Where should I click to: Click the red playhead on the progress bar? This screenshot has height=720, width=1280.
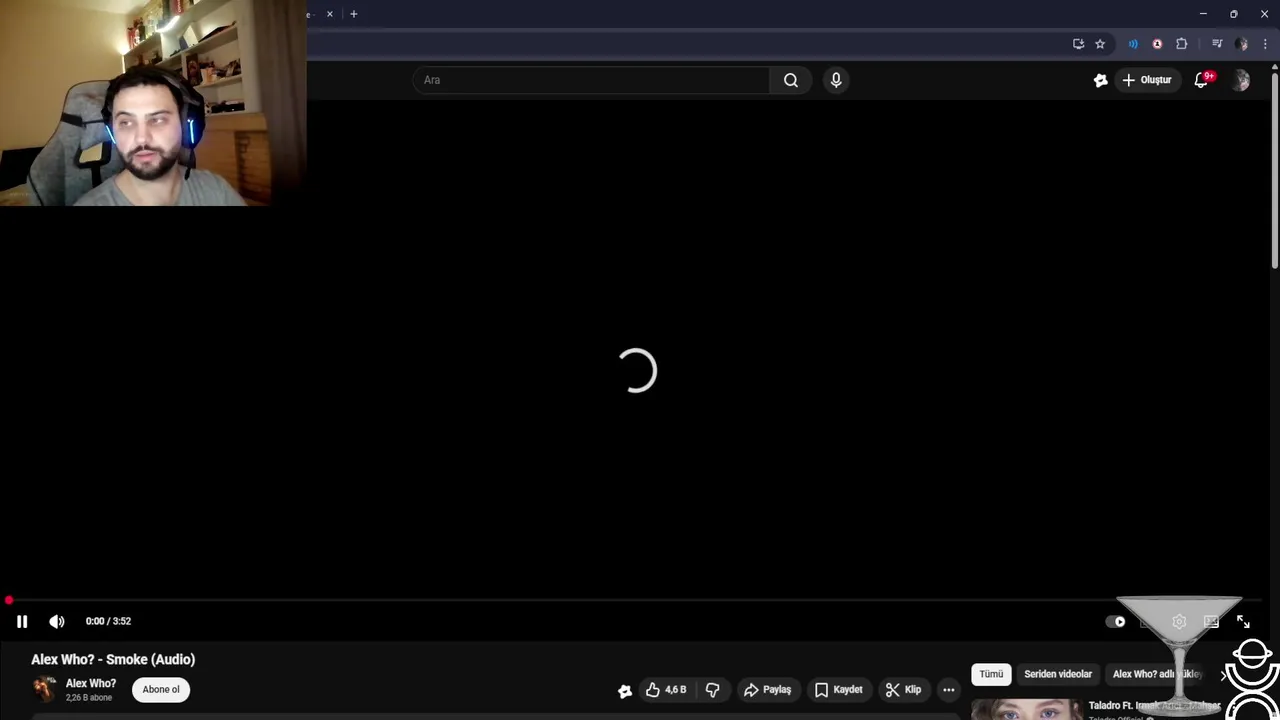[x=8, y=600]
